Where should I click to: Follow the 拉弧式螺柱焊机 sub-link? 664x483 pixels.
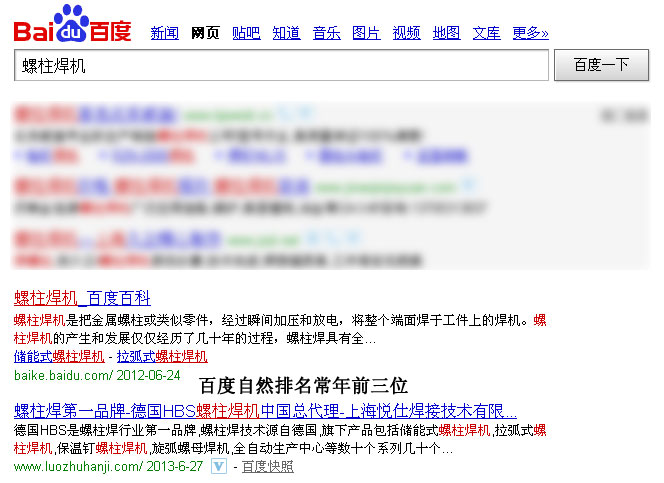coord(162,356)
